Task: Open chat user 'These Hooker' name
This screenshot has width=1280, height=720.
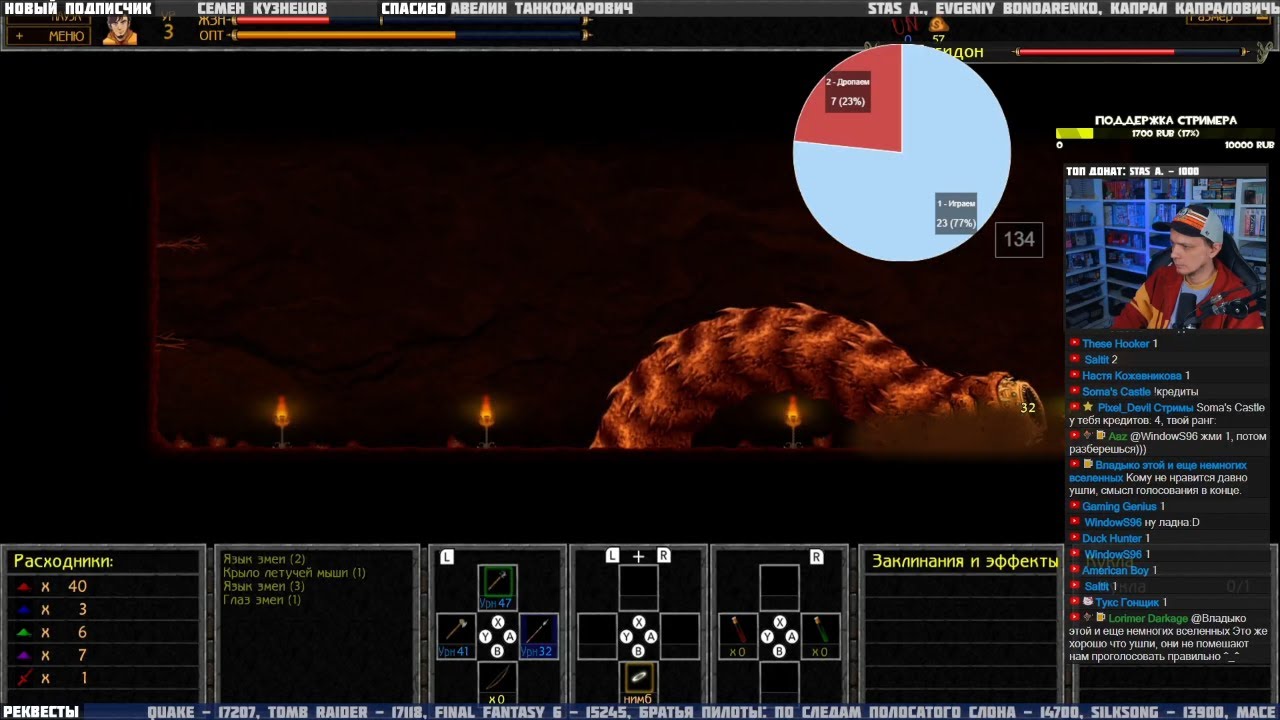Action: [x=1115, y=344]
